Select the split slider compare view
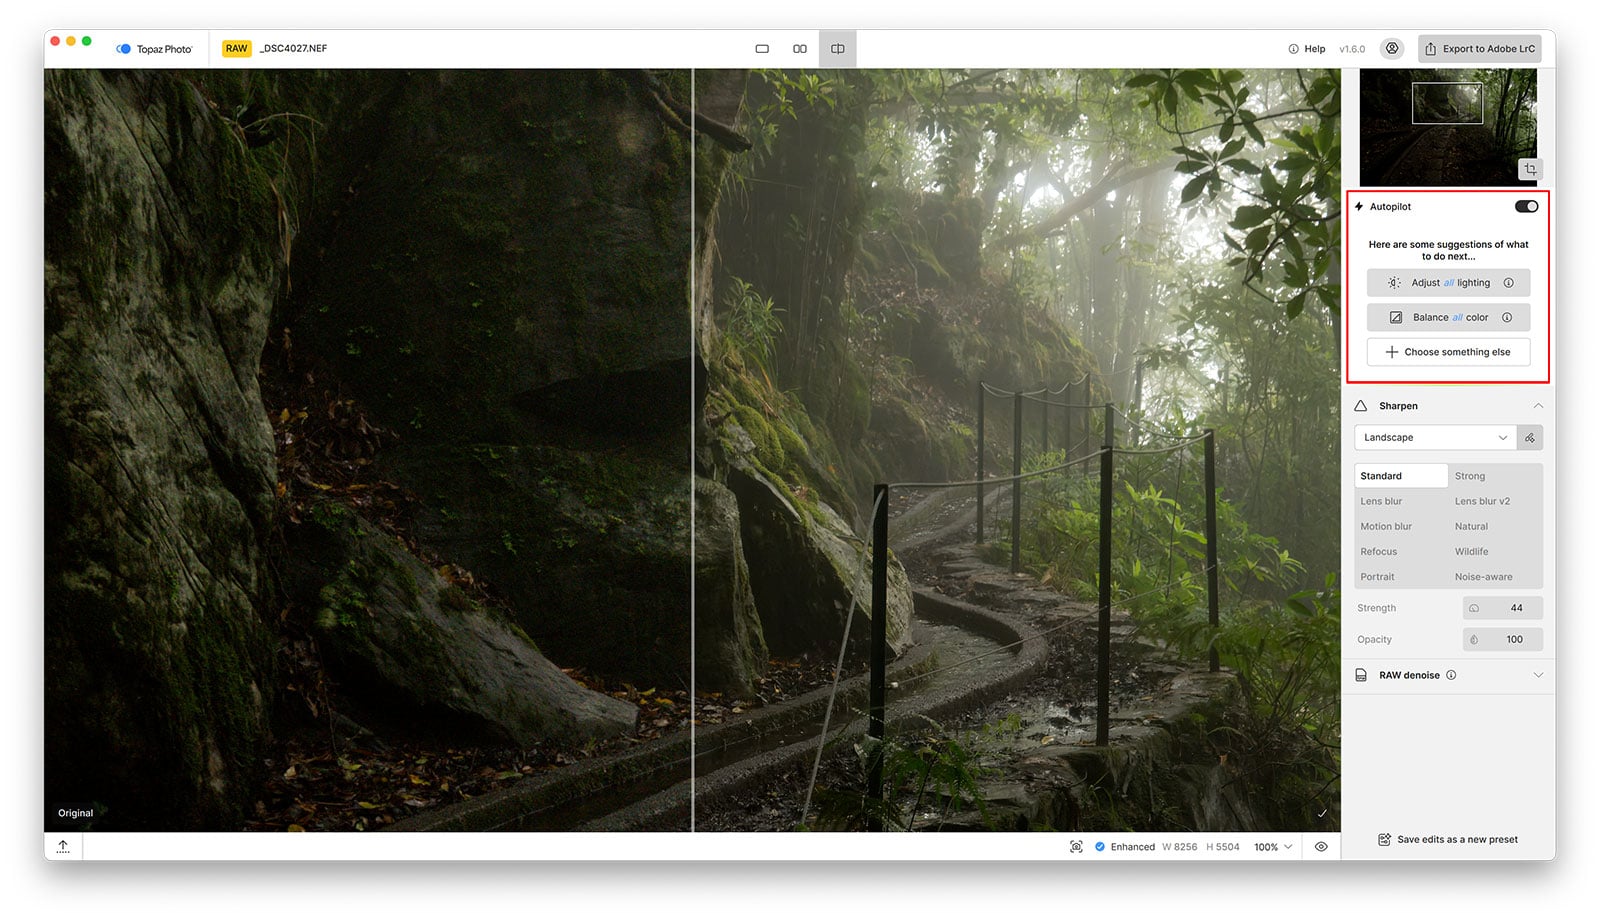 coord(838,48)
